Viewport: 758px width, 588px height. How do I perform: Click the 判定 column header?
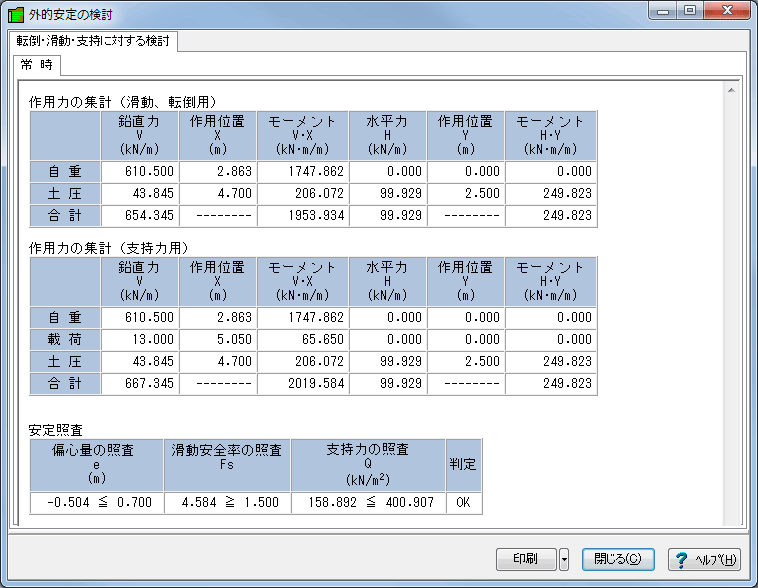(x=463, y=465)
